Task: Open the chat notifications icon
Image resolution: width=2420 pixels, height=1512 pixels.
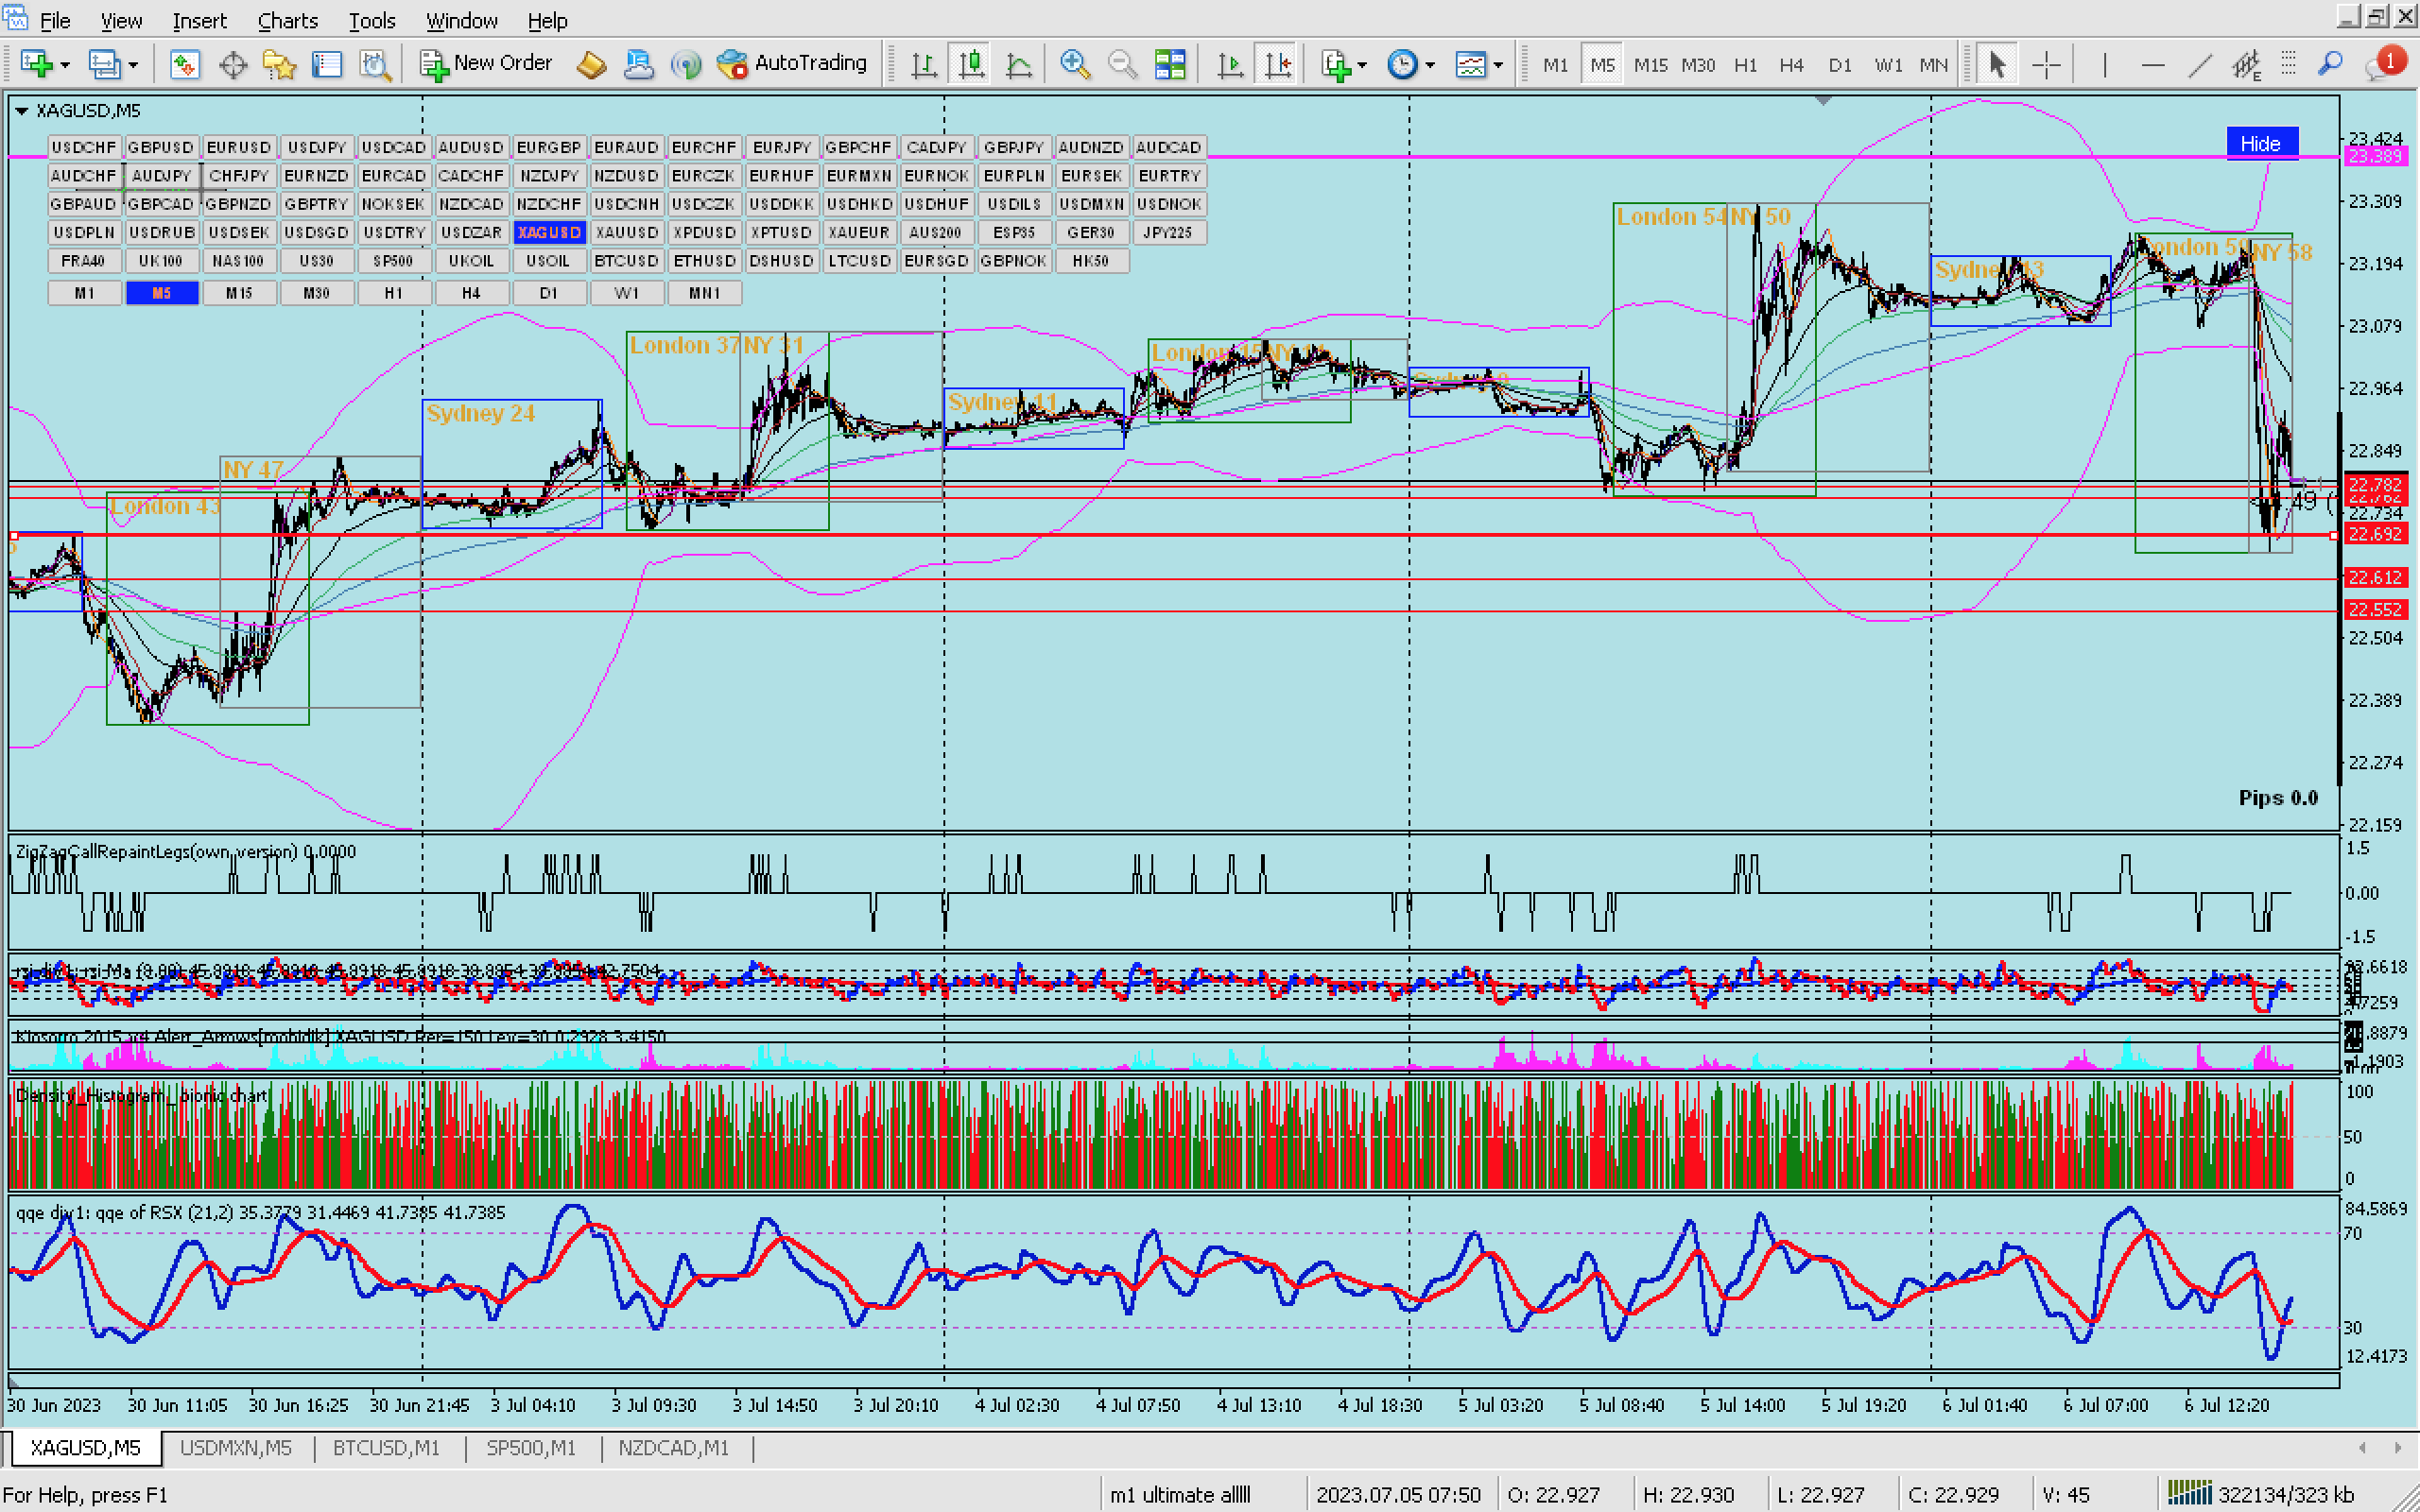Action: coord(2381,65)
